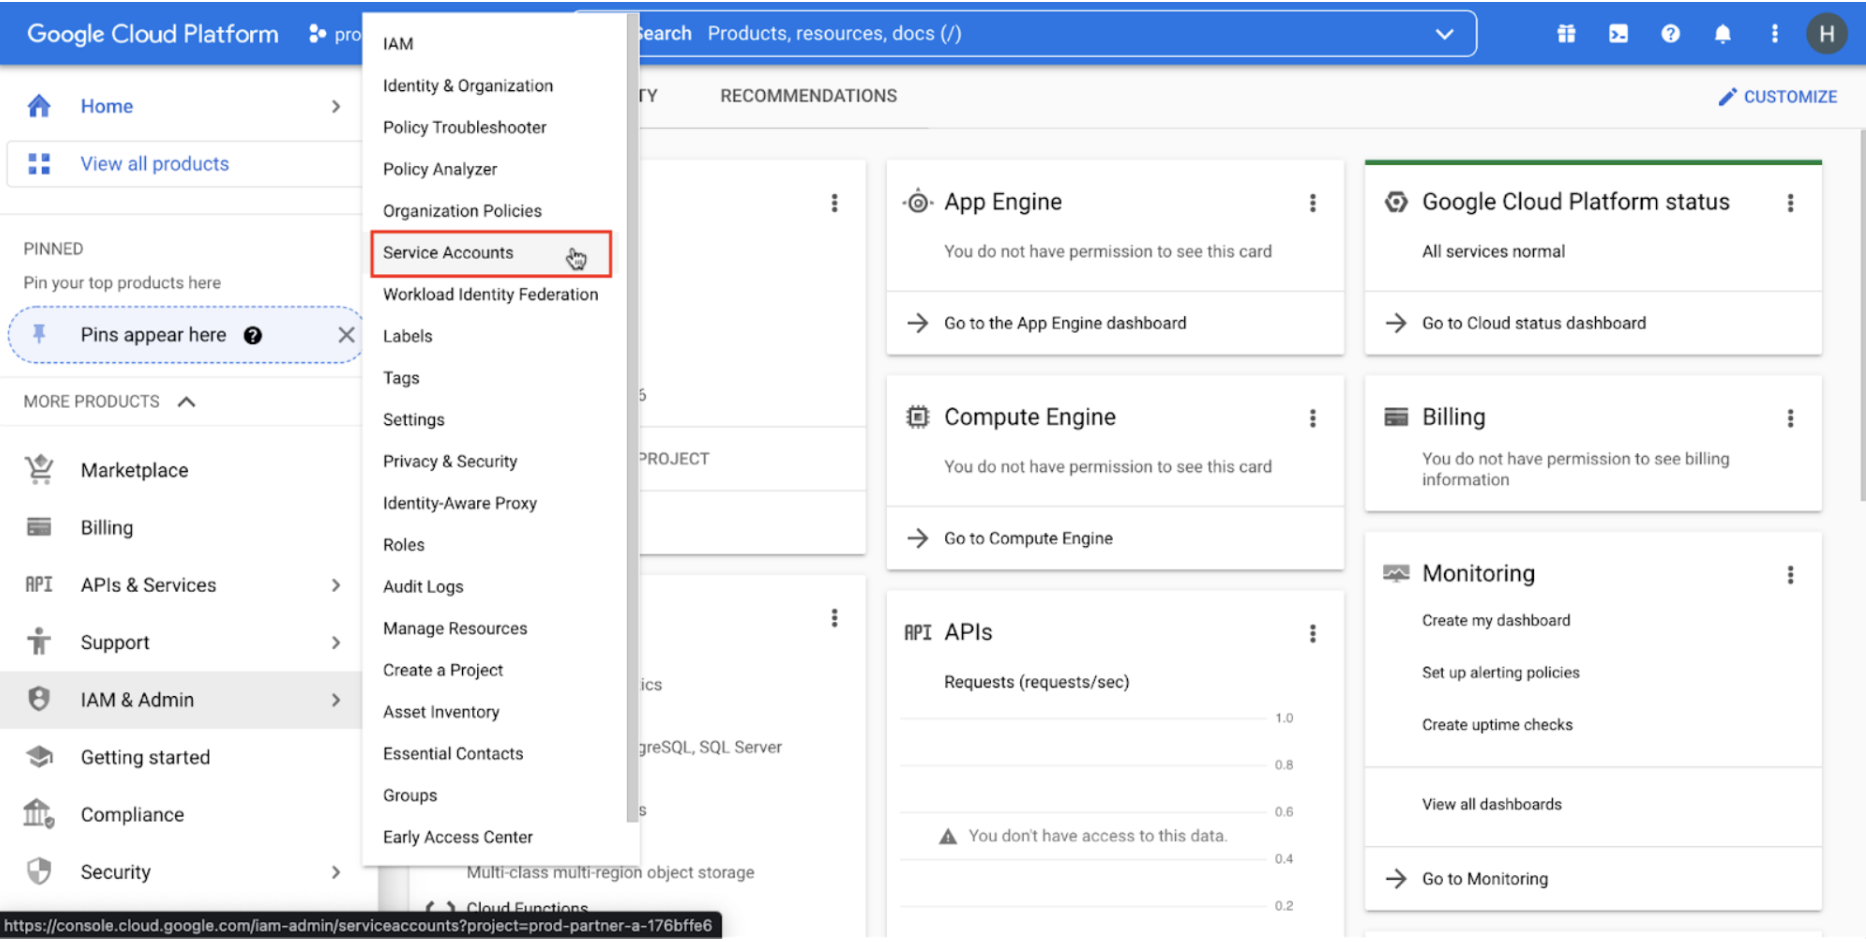Click the pencil icon on Customize

(1727, 96)
